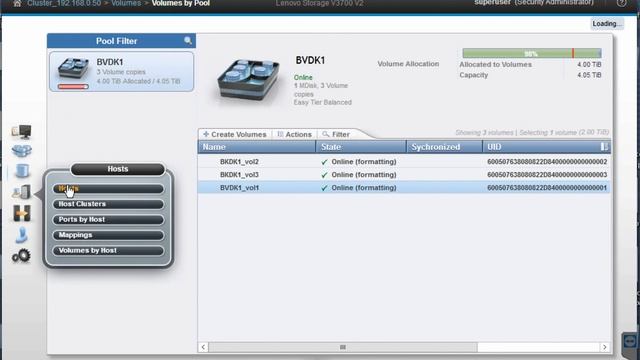Click the panel toggle icon at the bottom right corner
This screenshot has height=360, width=640.
click(629, 341)
